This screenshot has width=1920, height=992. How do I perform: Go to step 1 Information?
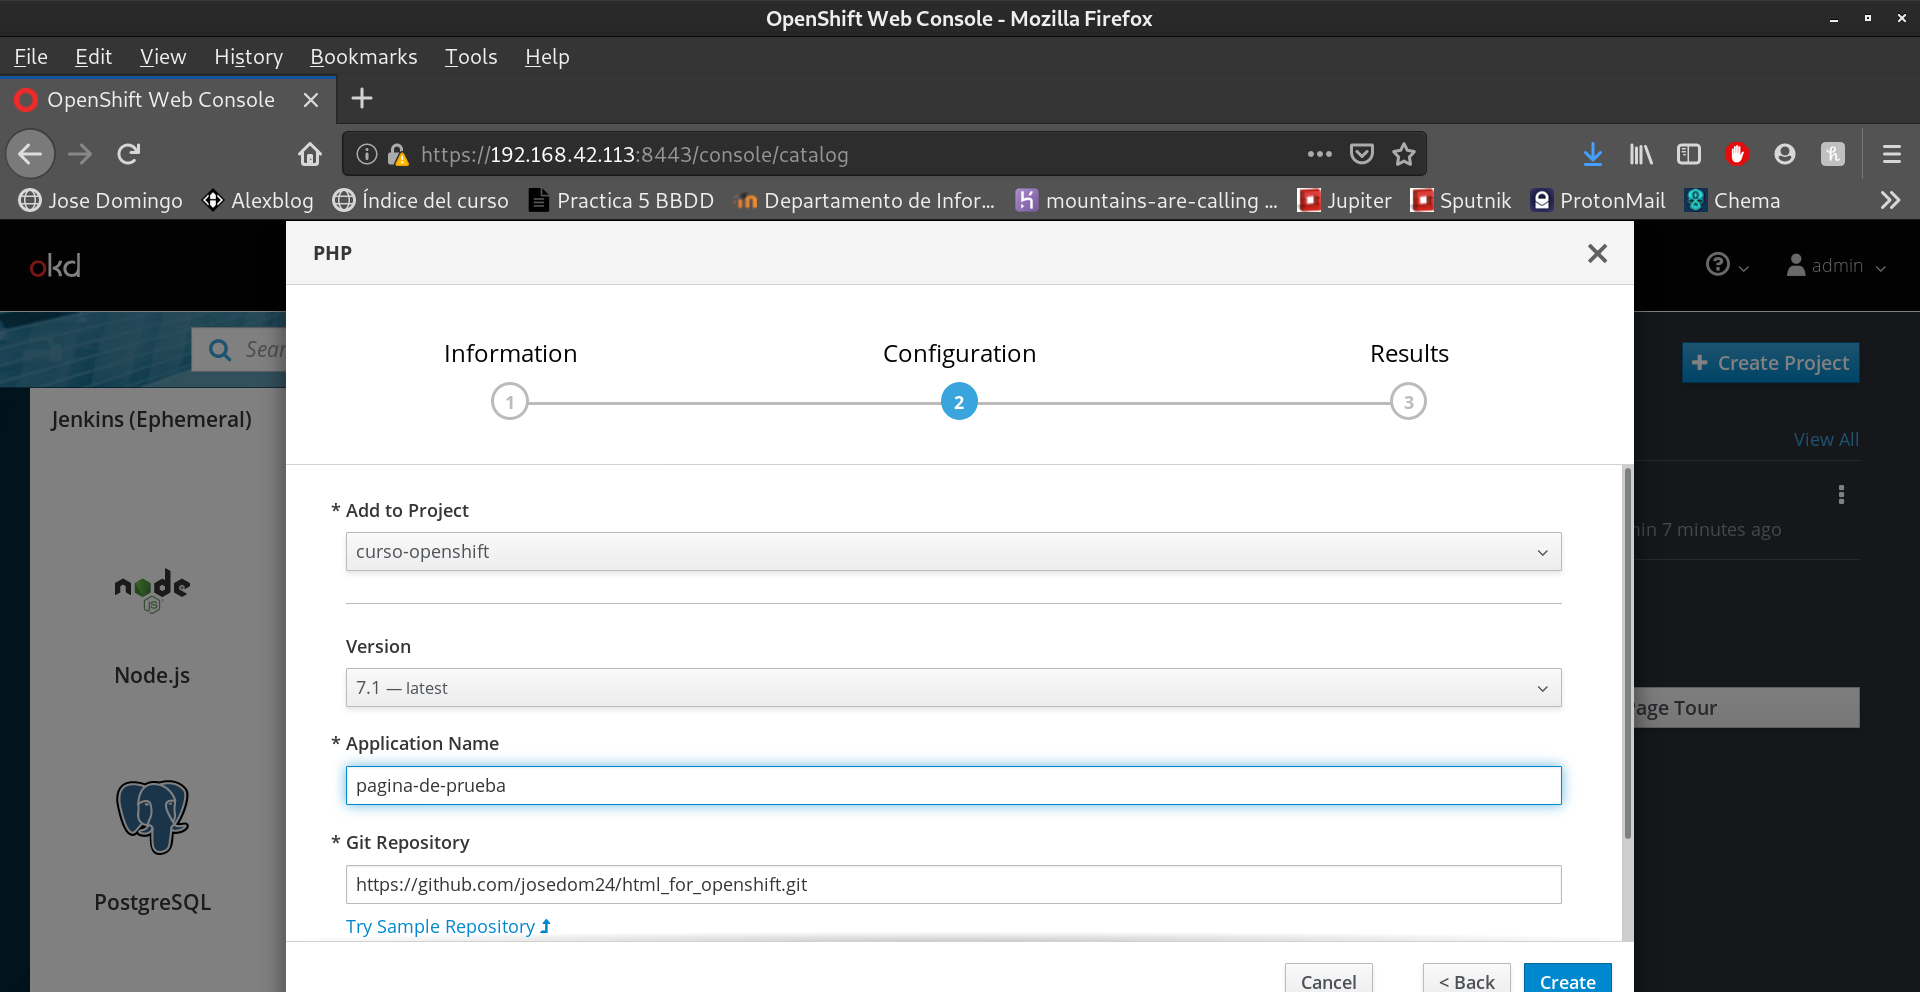510,402
